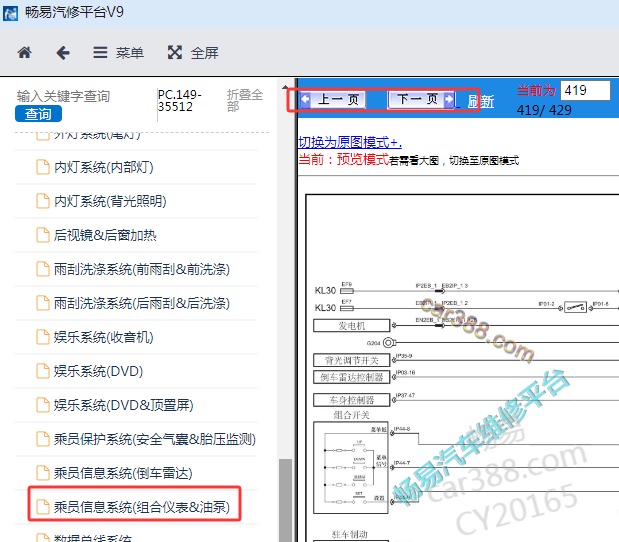Click the 查询 search button
The image size is (619, 542).
tap(38, 114)
